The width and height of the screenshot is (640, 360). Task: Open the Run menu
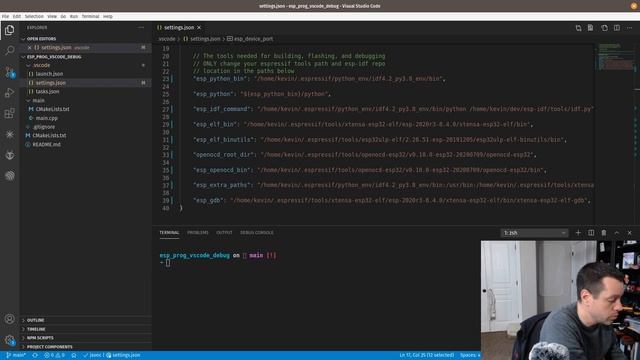point(73,16)
